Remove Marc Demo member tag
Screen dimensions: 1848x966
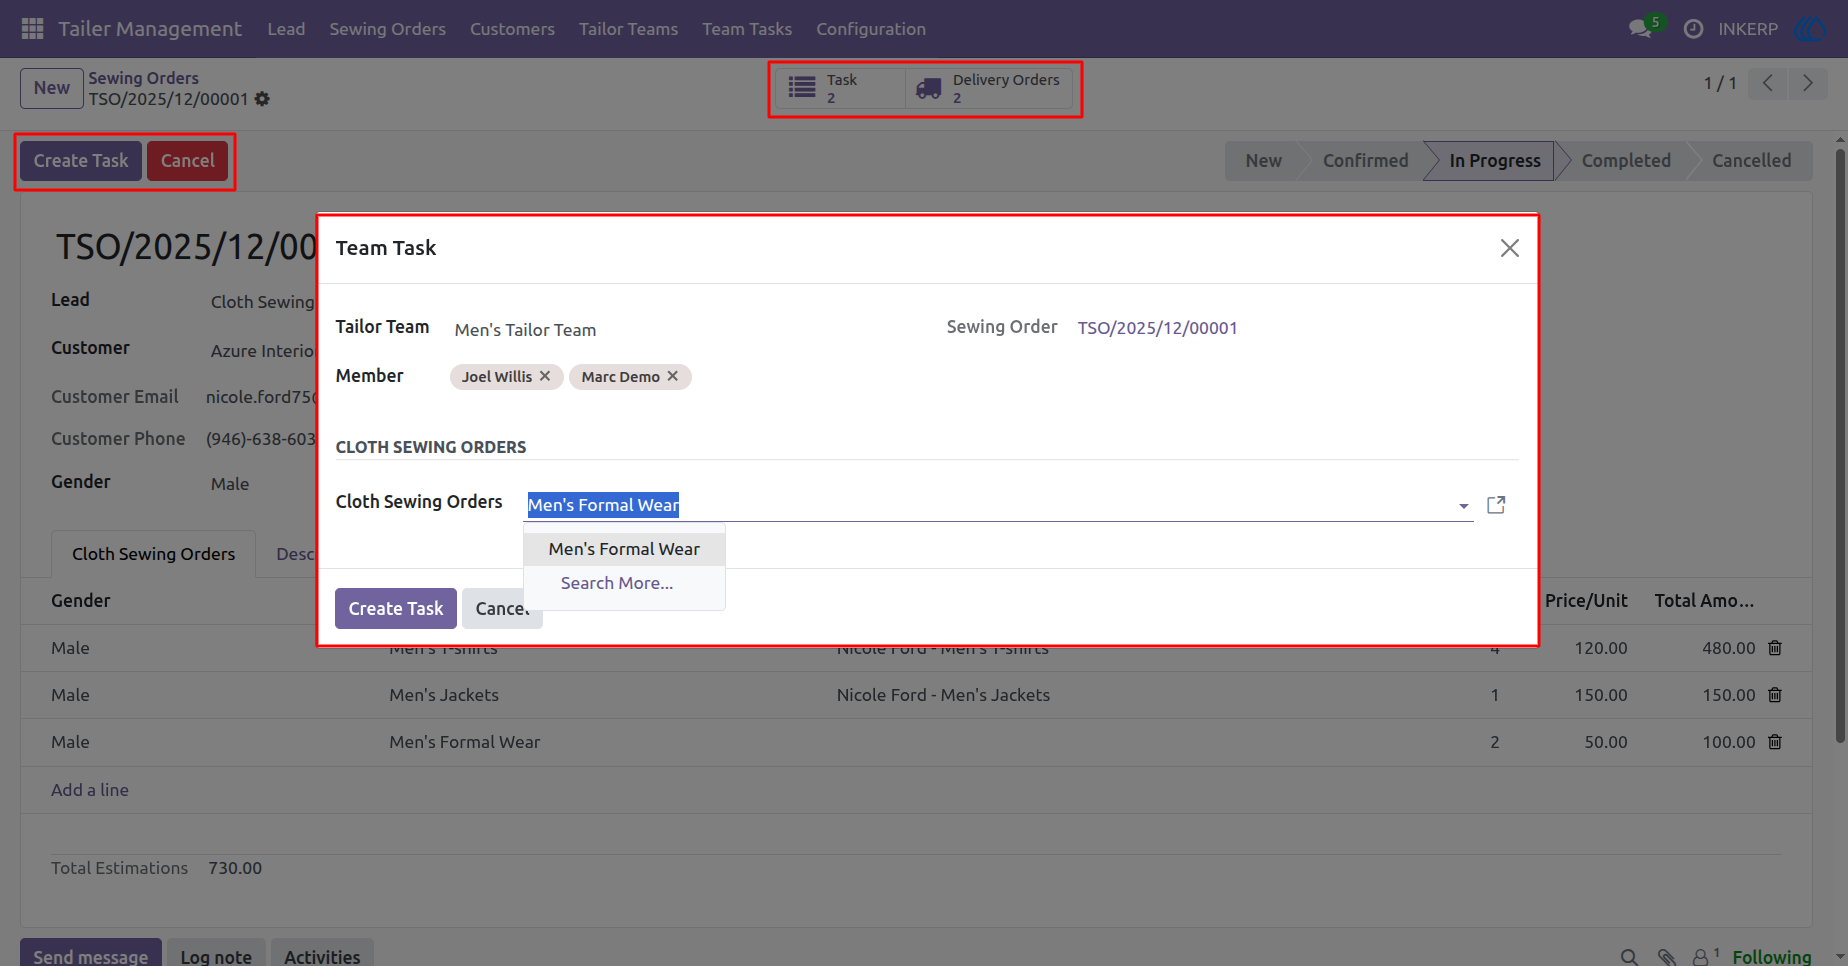pyautogui.click(x=673, y=376)
